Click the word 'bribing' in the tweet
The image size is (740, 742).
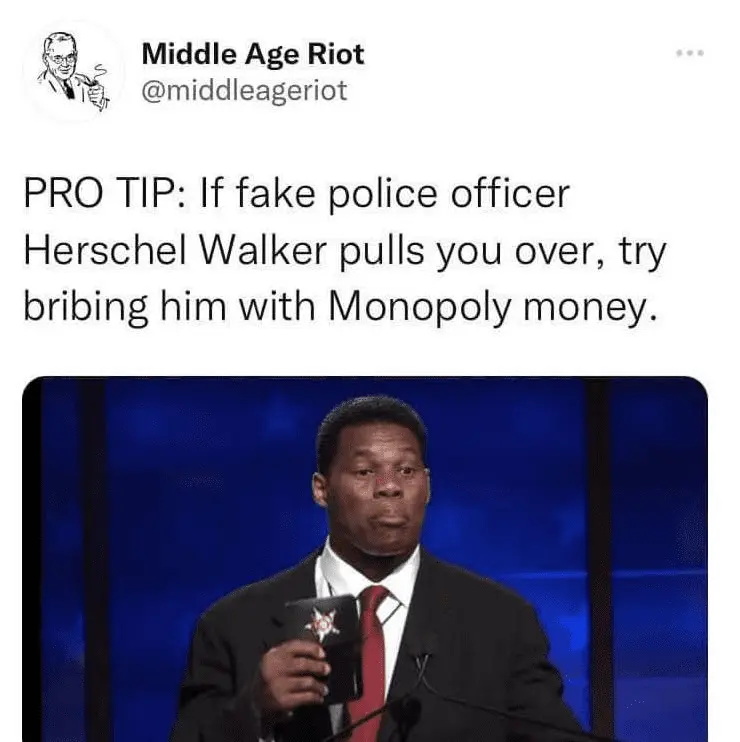point(86,307)
